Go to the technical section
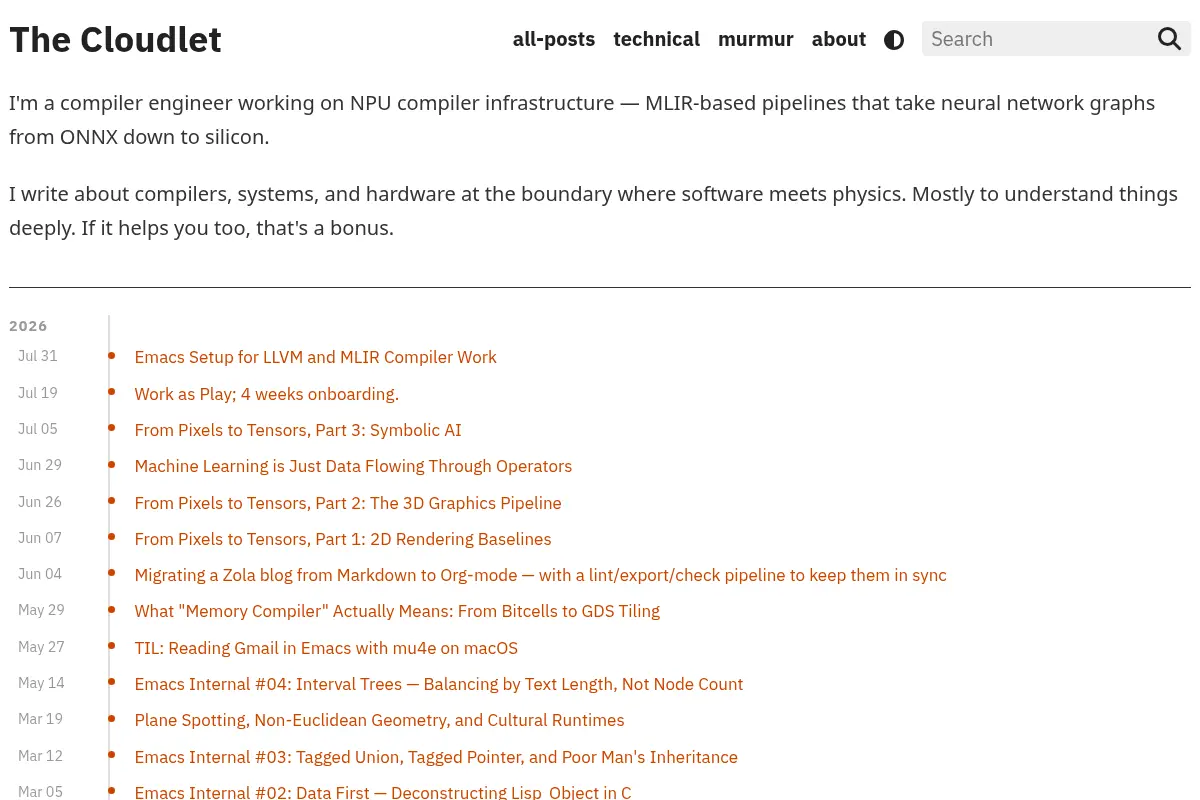The height and width of the screenshot is (800, 1200). [656, 39]
